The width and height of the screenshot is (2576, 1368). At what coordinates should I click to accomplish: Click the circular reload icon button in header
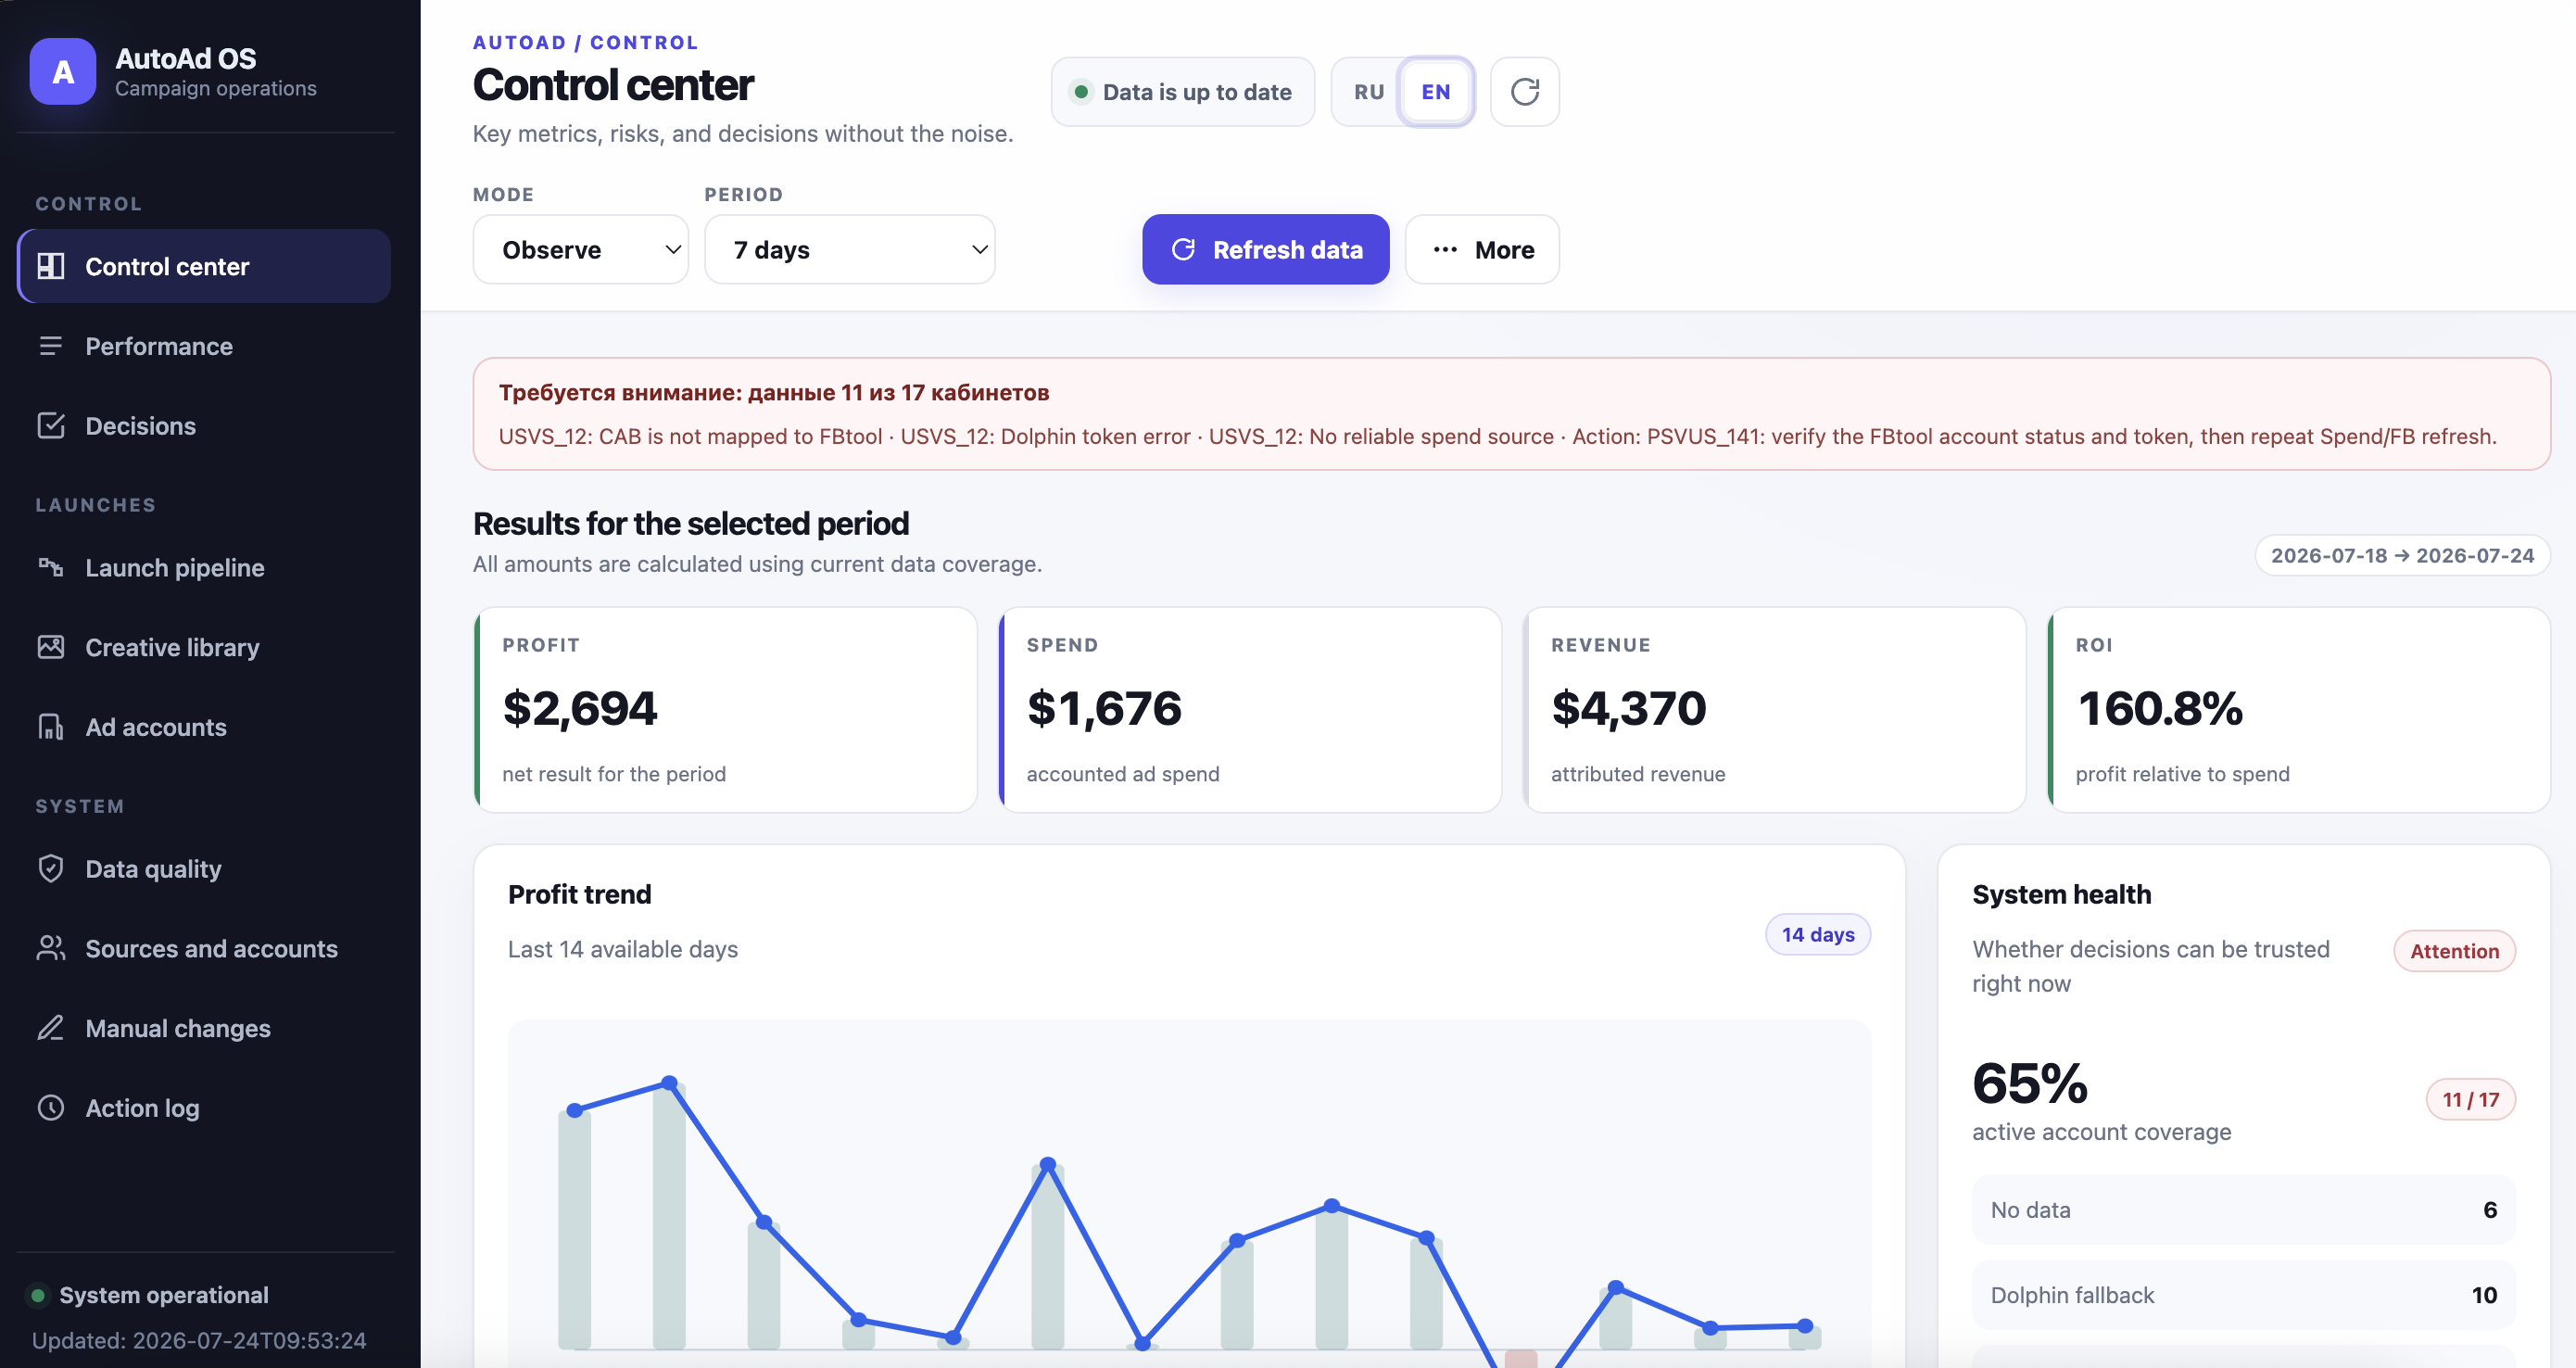click(x=1524, y=92)
